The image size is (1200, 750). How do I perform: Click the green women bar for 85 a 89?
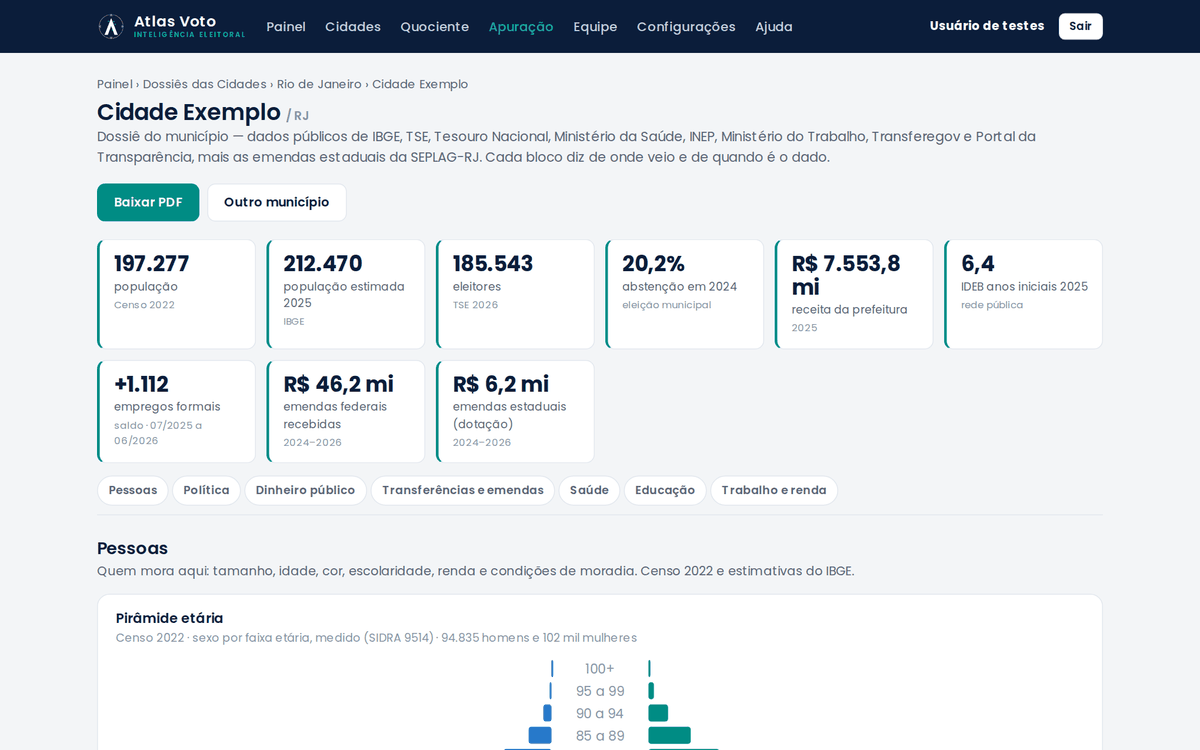(x=669, y=735)
